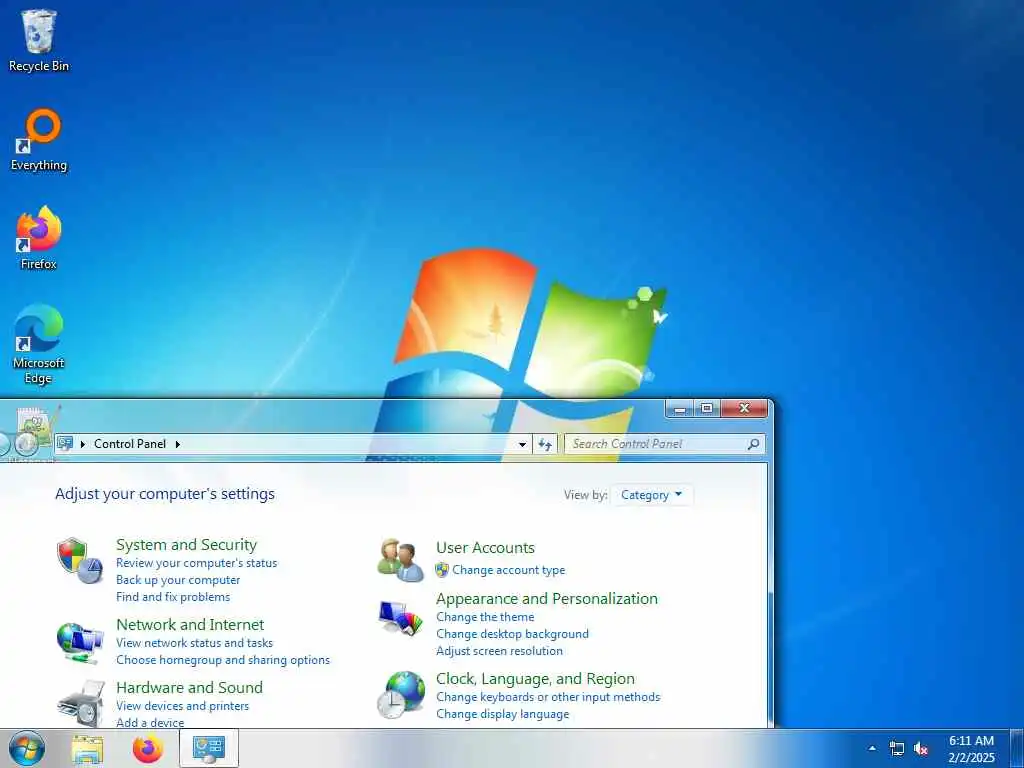Open the Recycle Bin desktop icon
This screenshot has width=1024, height=768.
[39, 40]
